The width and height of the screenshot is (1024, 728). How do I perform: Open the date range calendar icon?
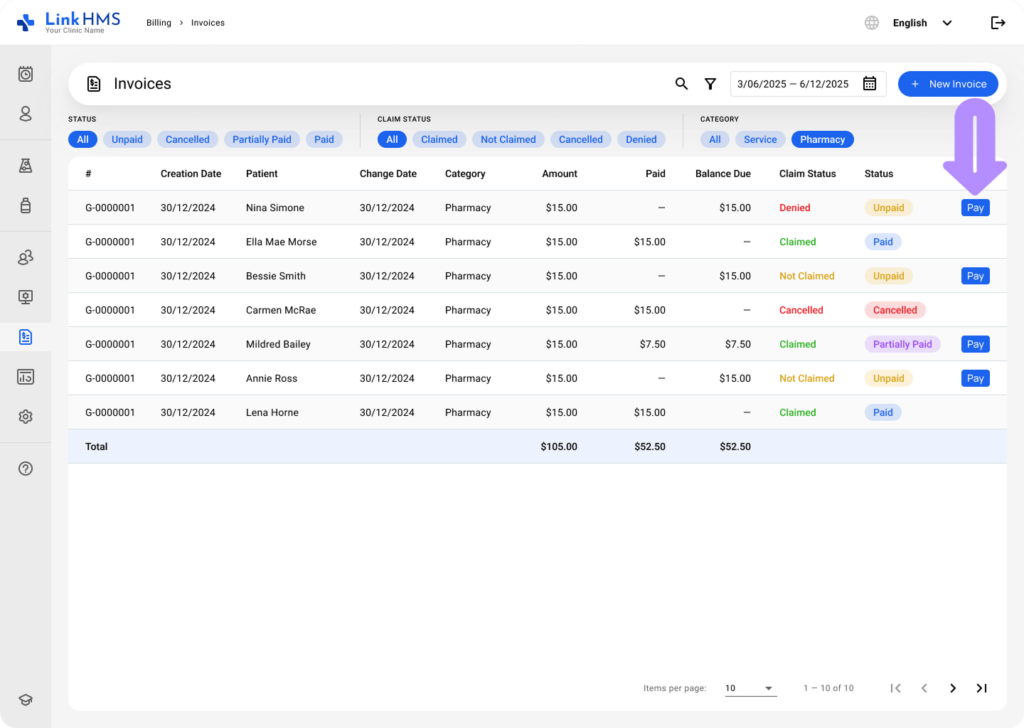(x=869, y=84)
